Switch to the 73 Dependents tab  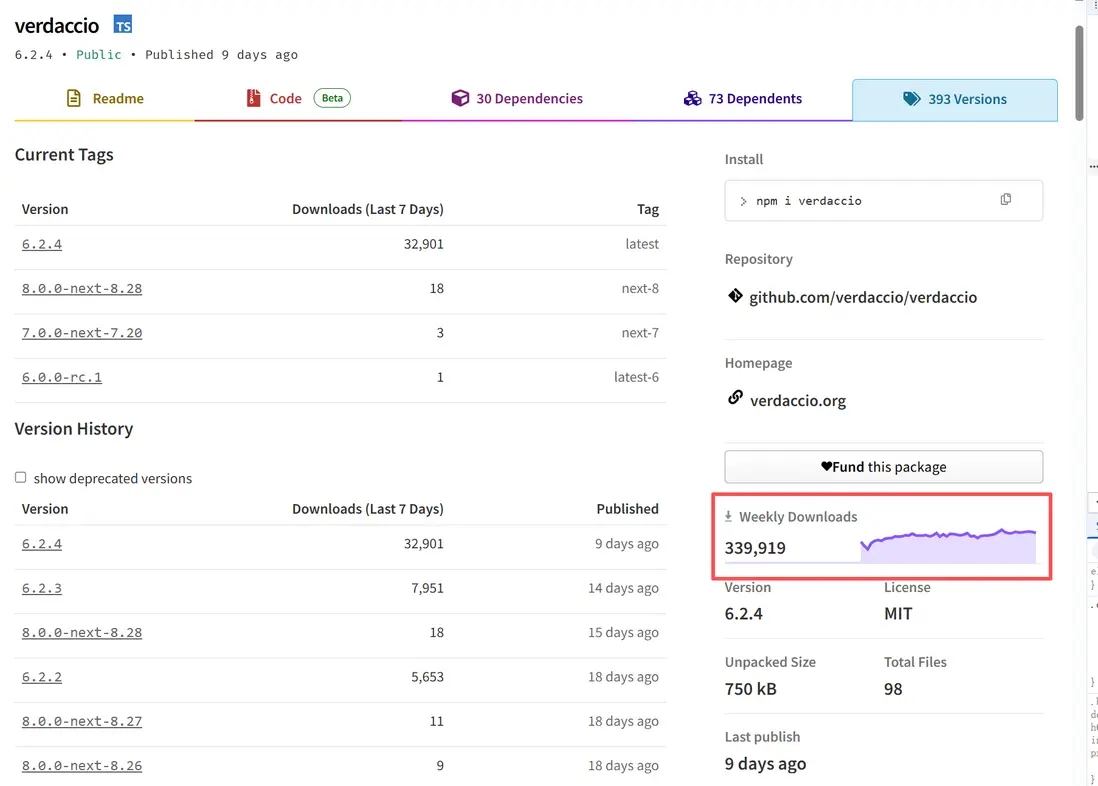(755, 99)
